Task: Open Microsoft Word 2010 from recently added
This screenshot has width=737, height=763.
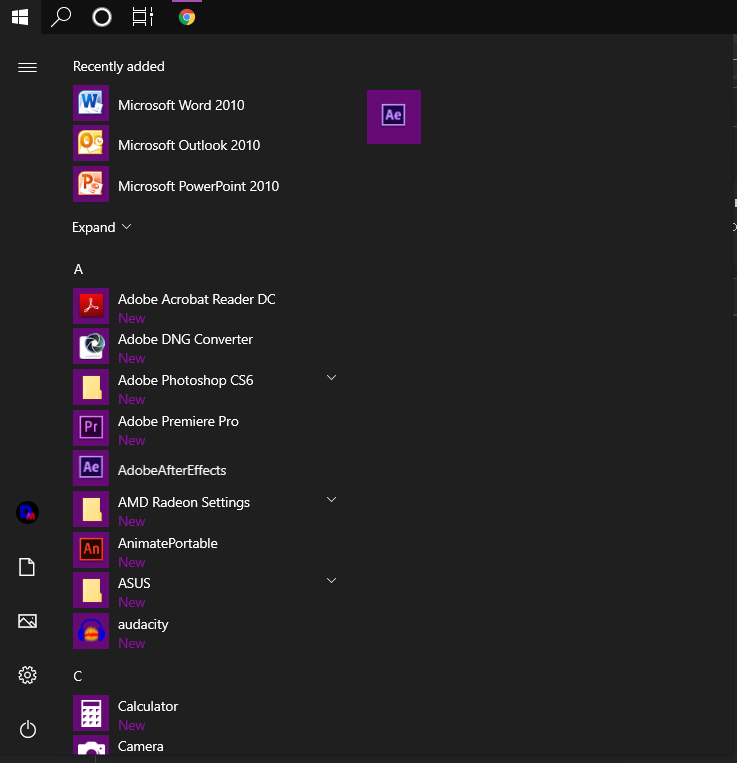Action: 180,105
